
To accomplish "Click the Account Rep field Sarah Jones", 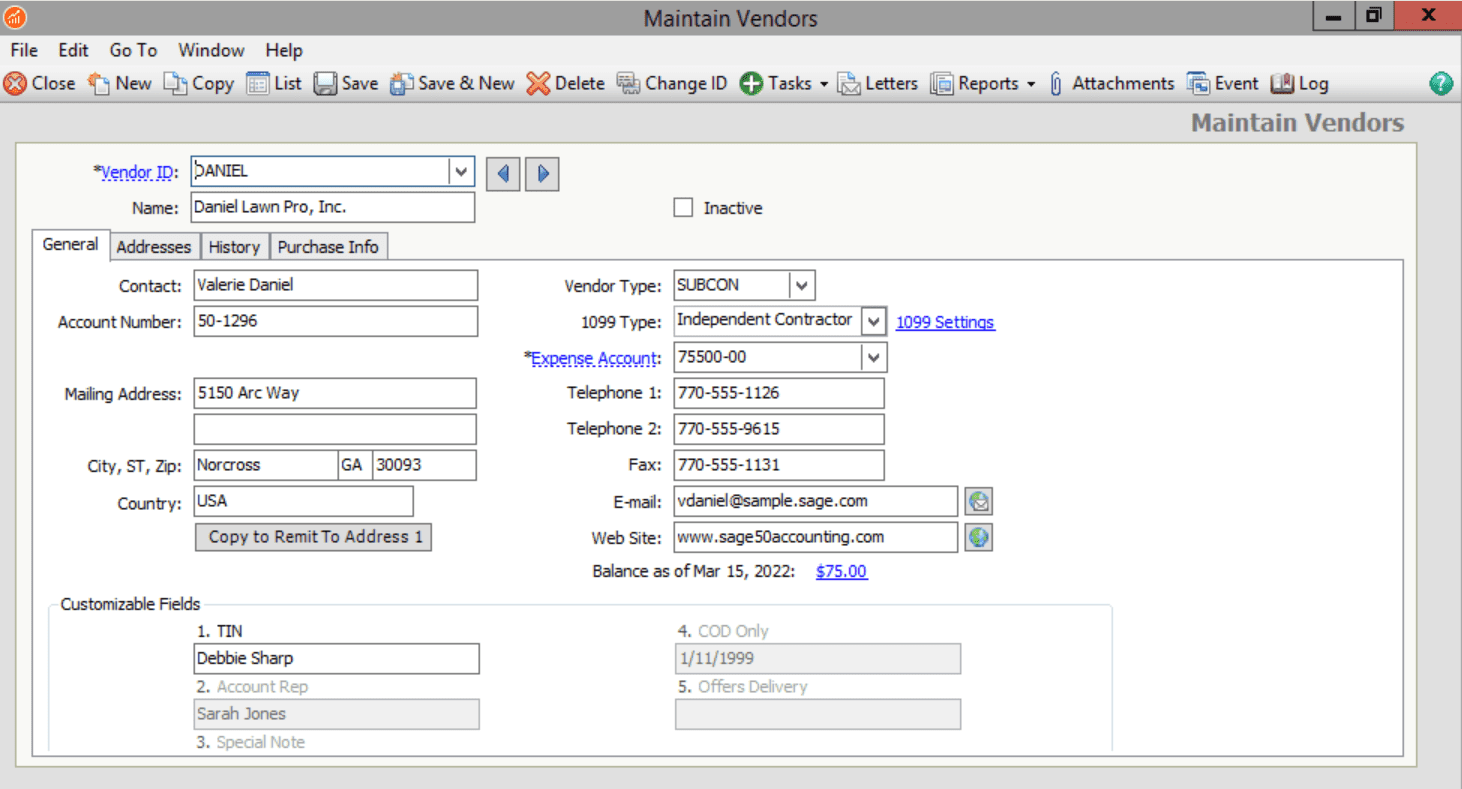I will 336,714.
